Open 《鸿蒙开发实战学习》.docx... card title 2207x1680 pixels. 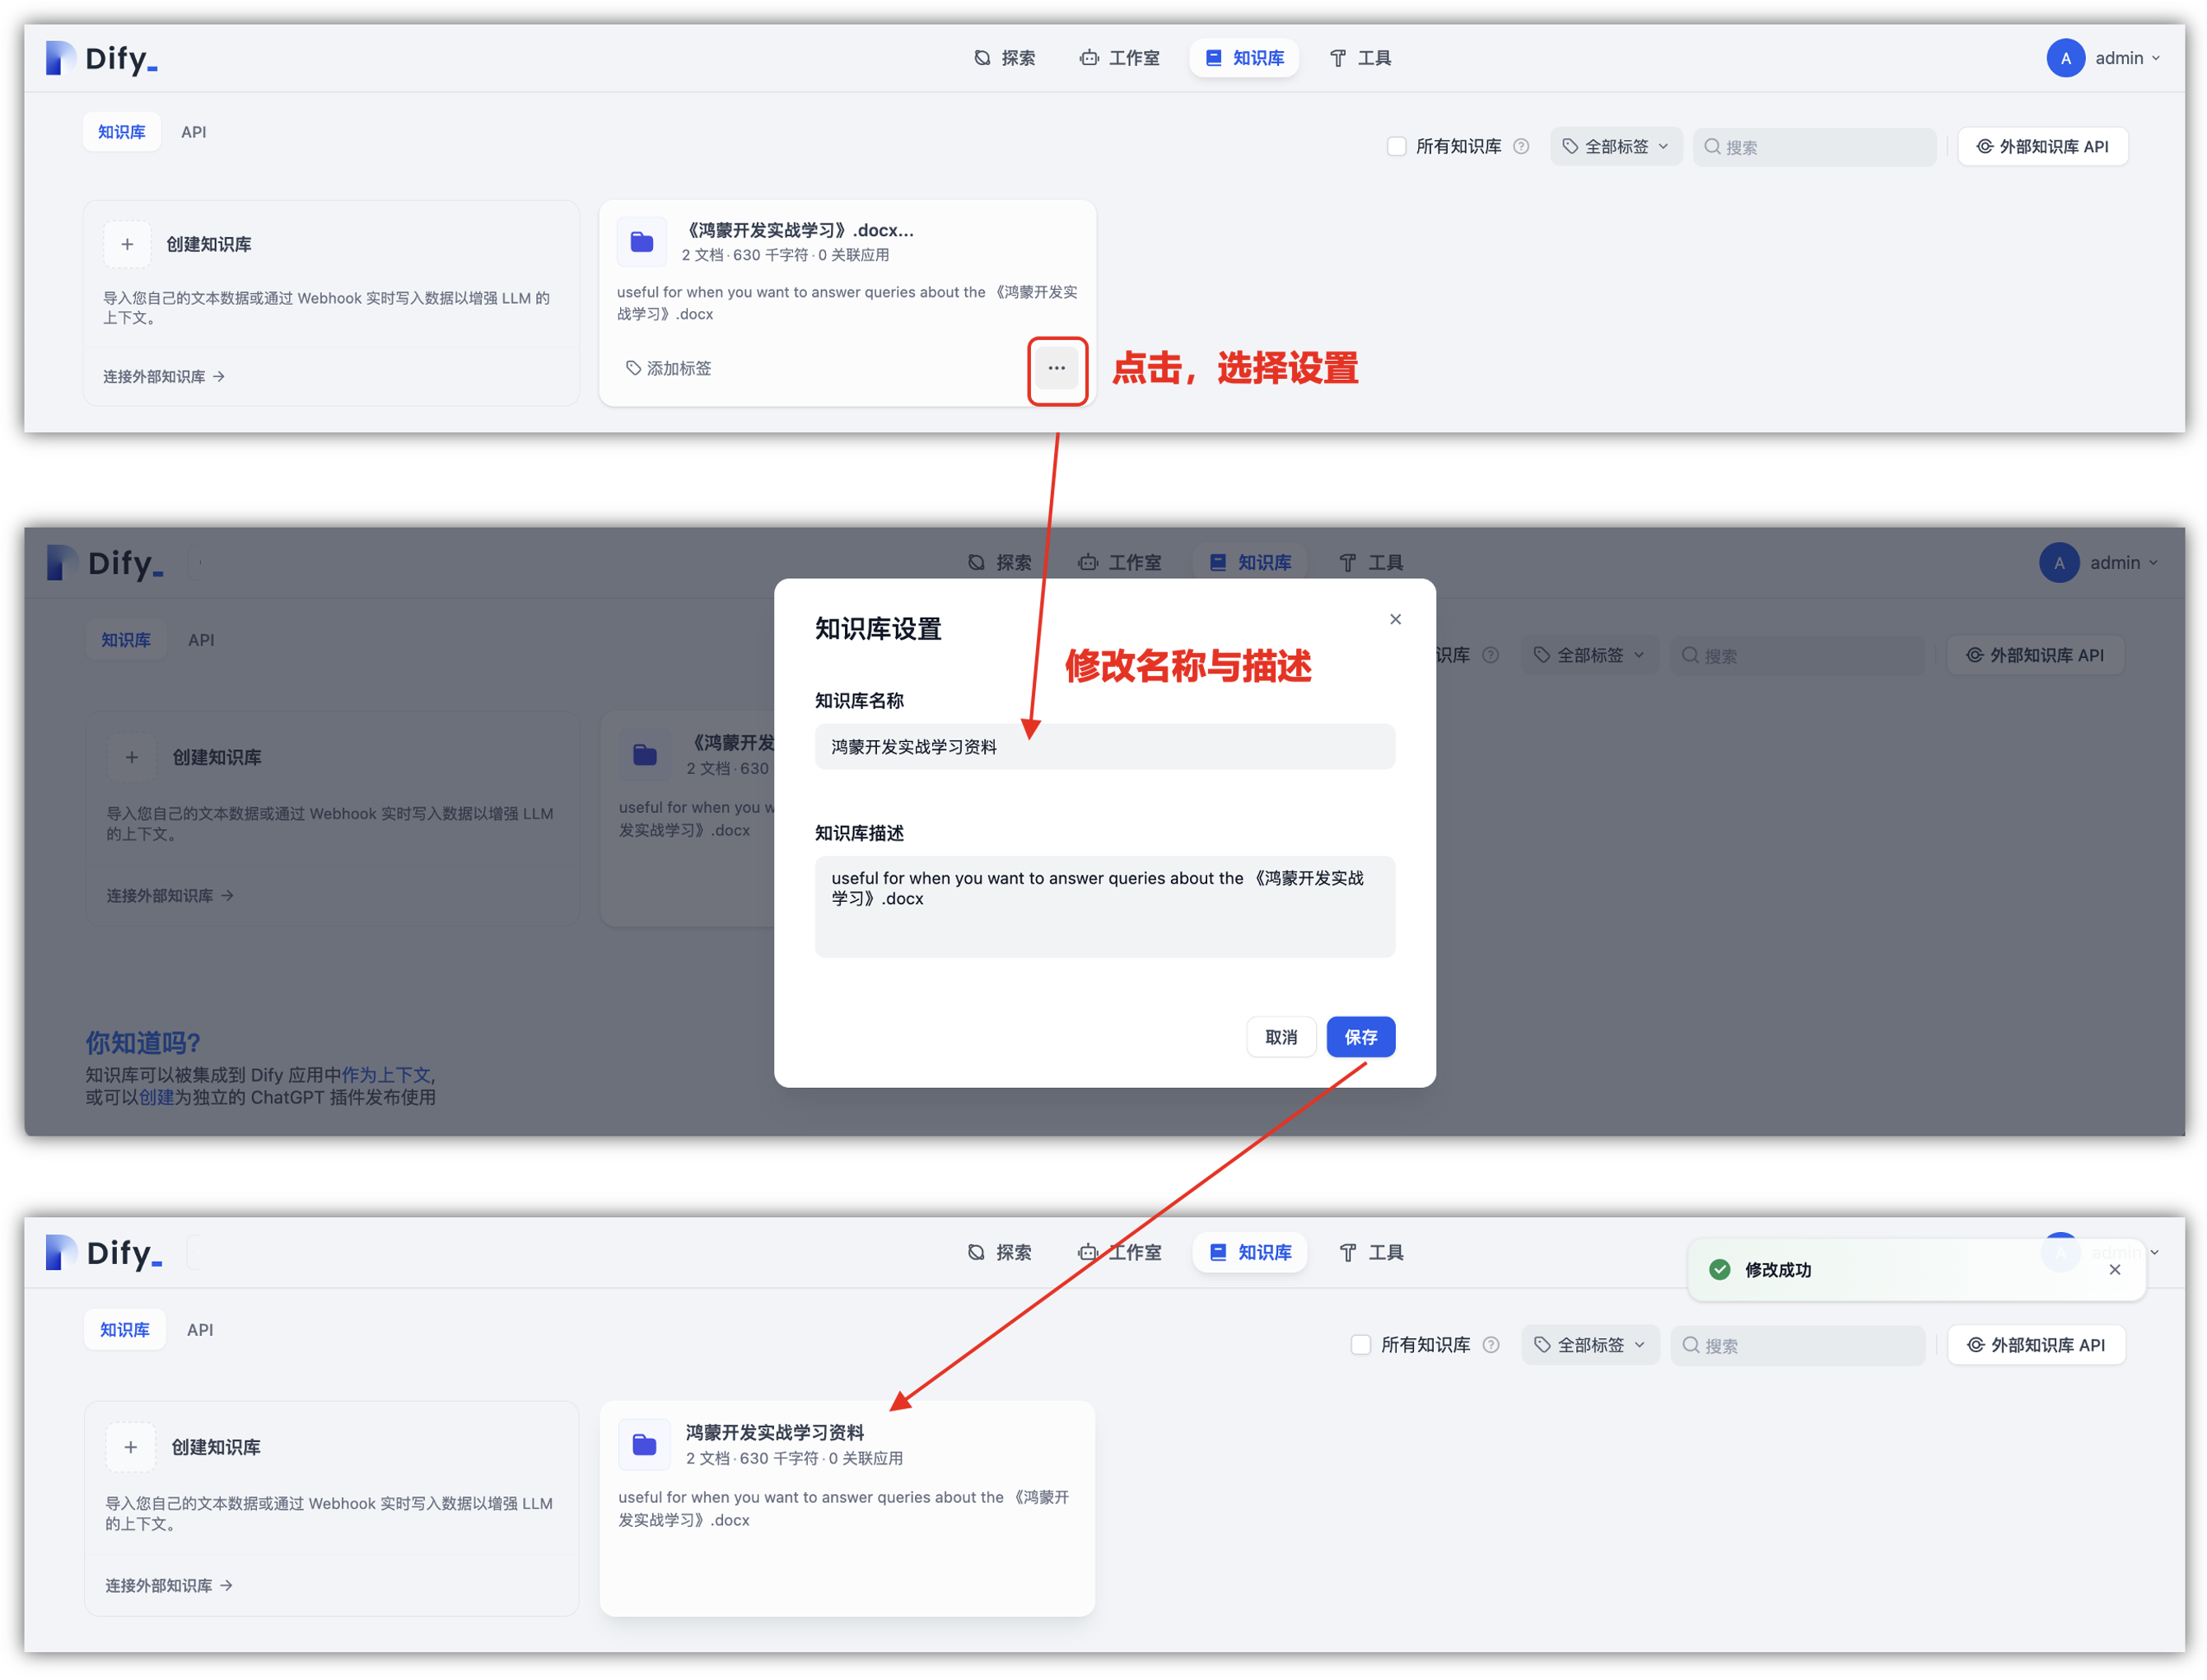pyautogui.click(x=798, y=230)
